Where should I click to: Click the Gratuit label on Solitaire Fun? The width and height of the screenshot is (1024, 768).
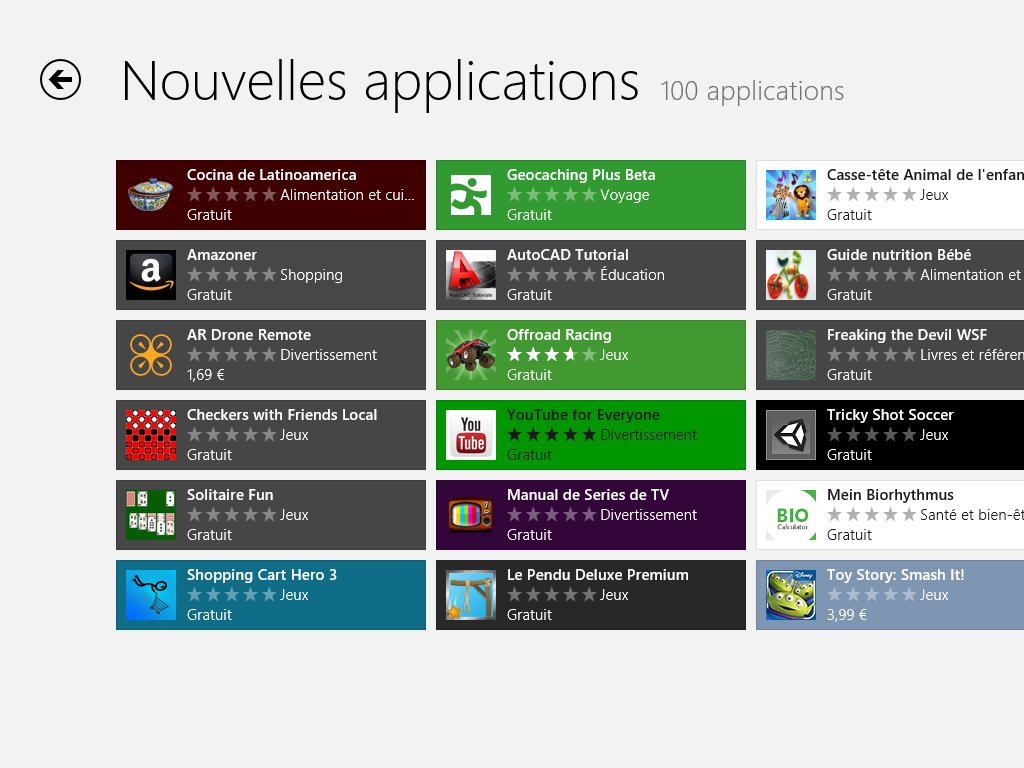(x=210, y=535)
